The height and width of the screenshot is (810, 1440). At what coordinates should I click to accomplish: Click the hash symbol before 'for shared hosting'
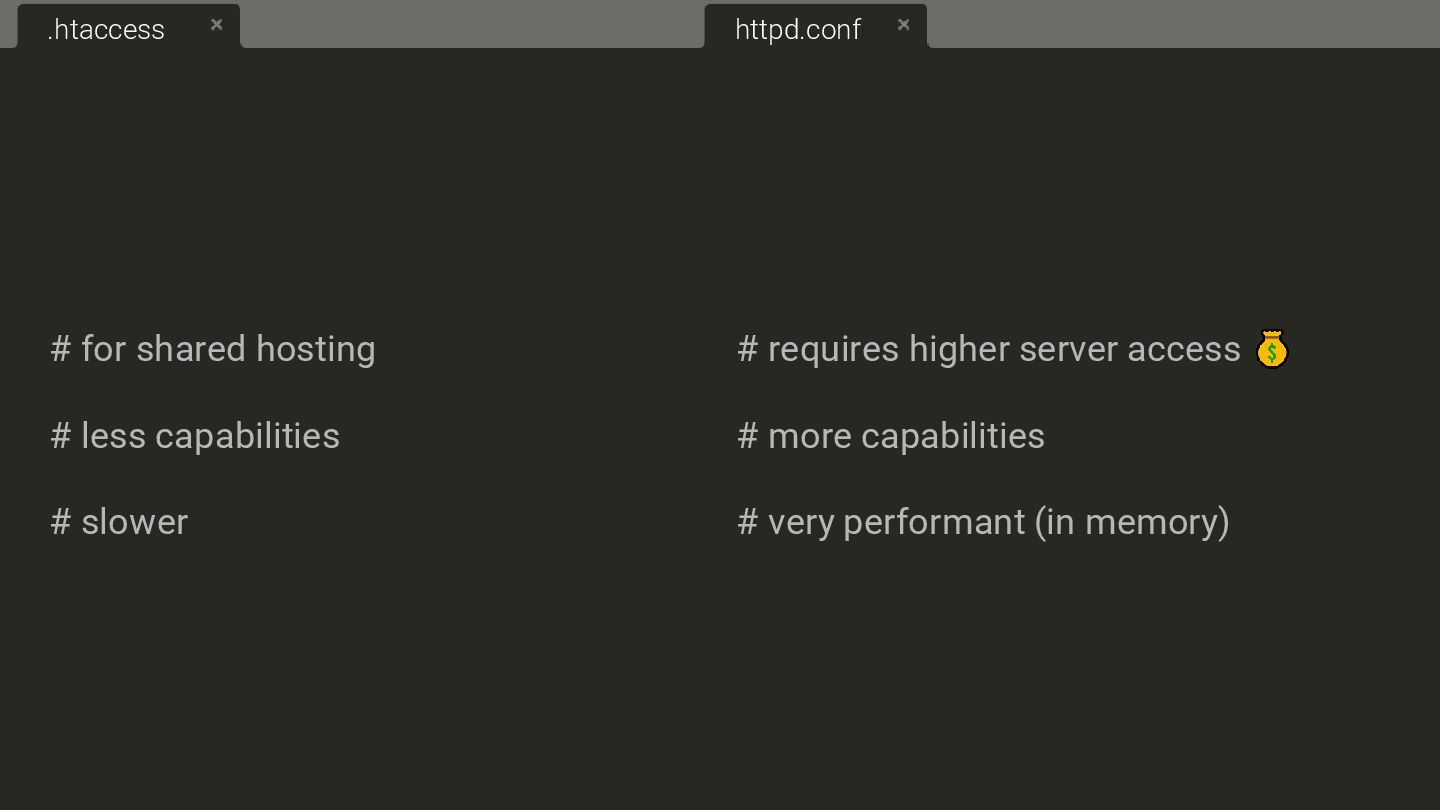click(x=61, y=349)
